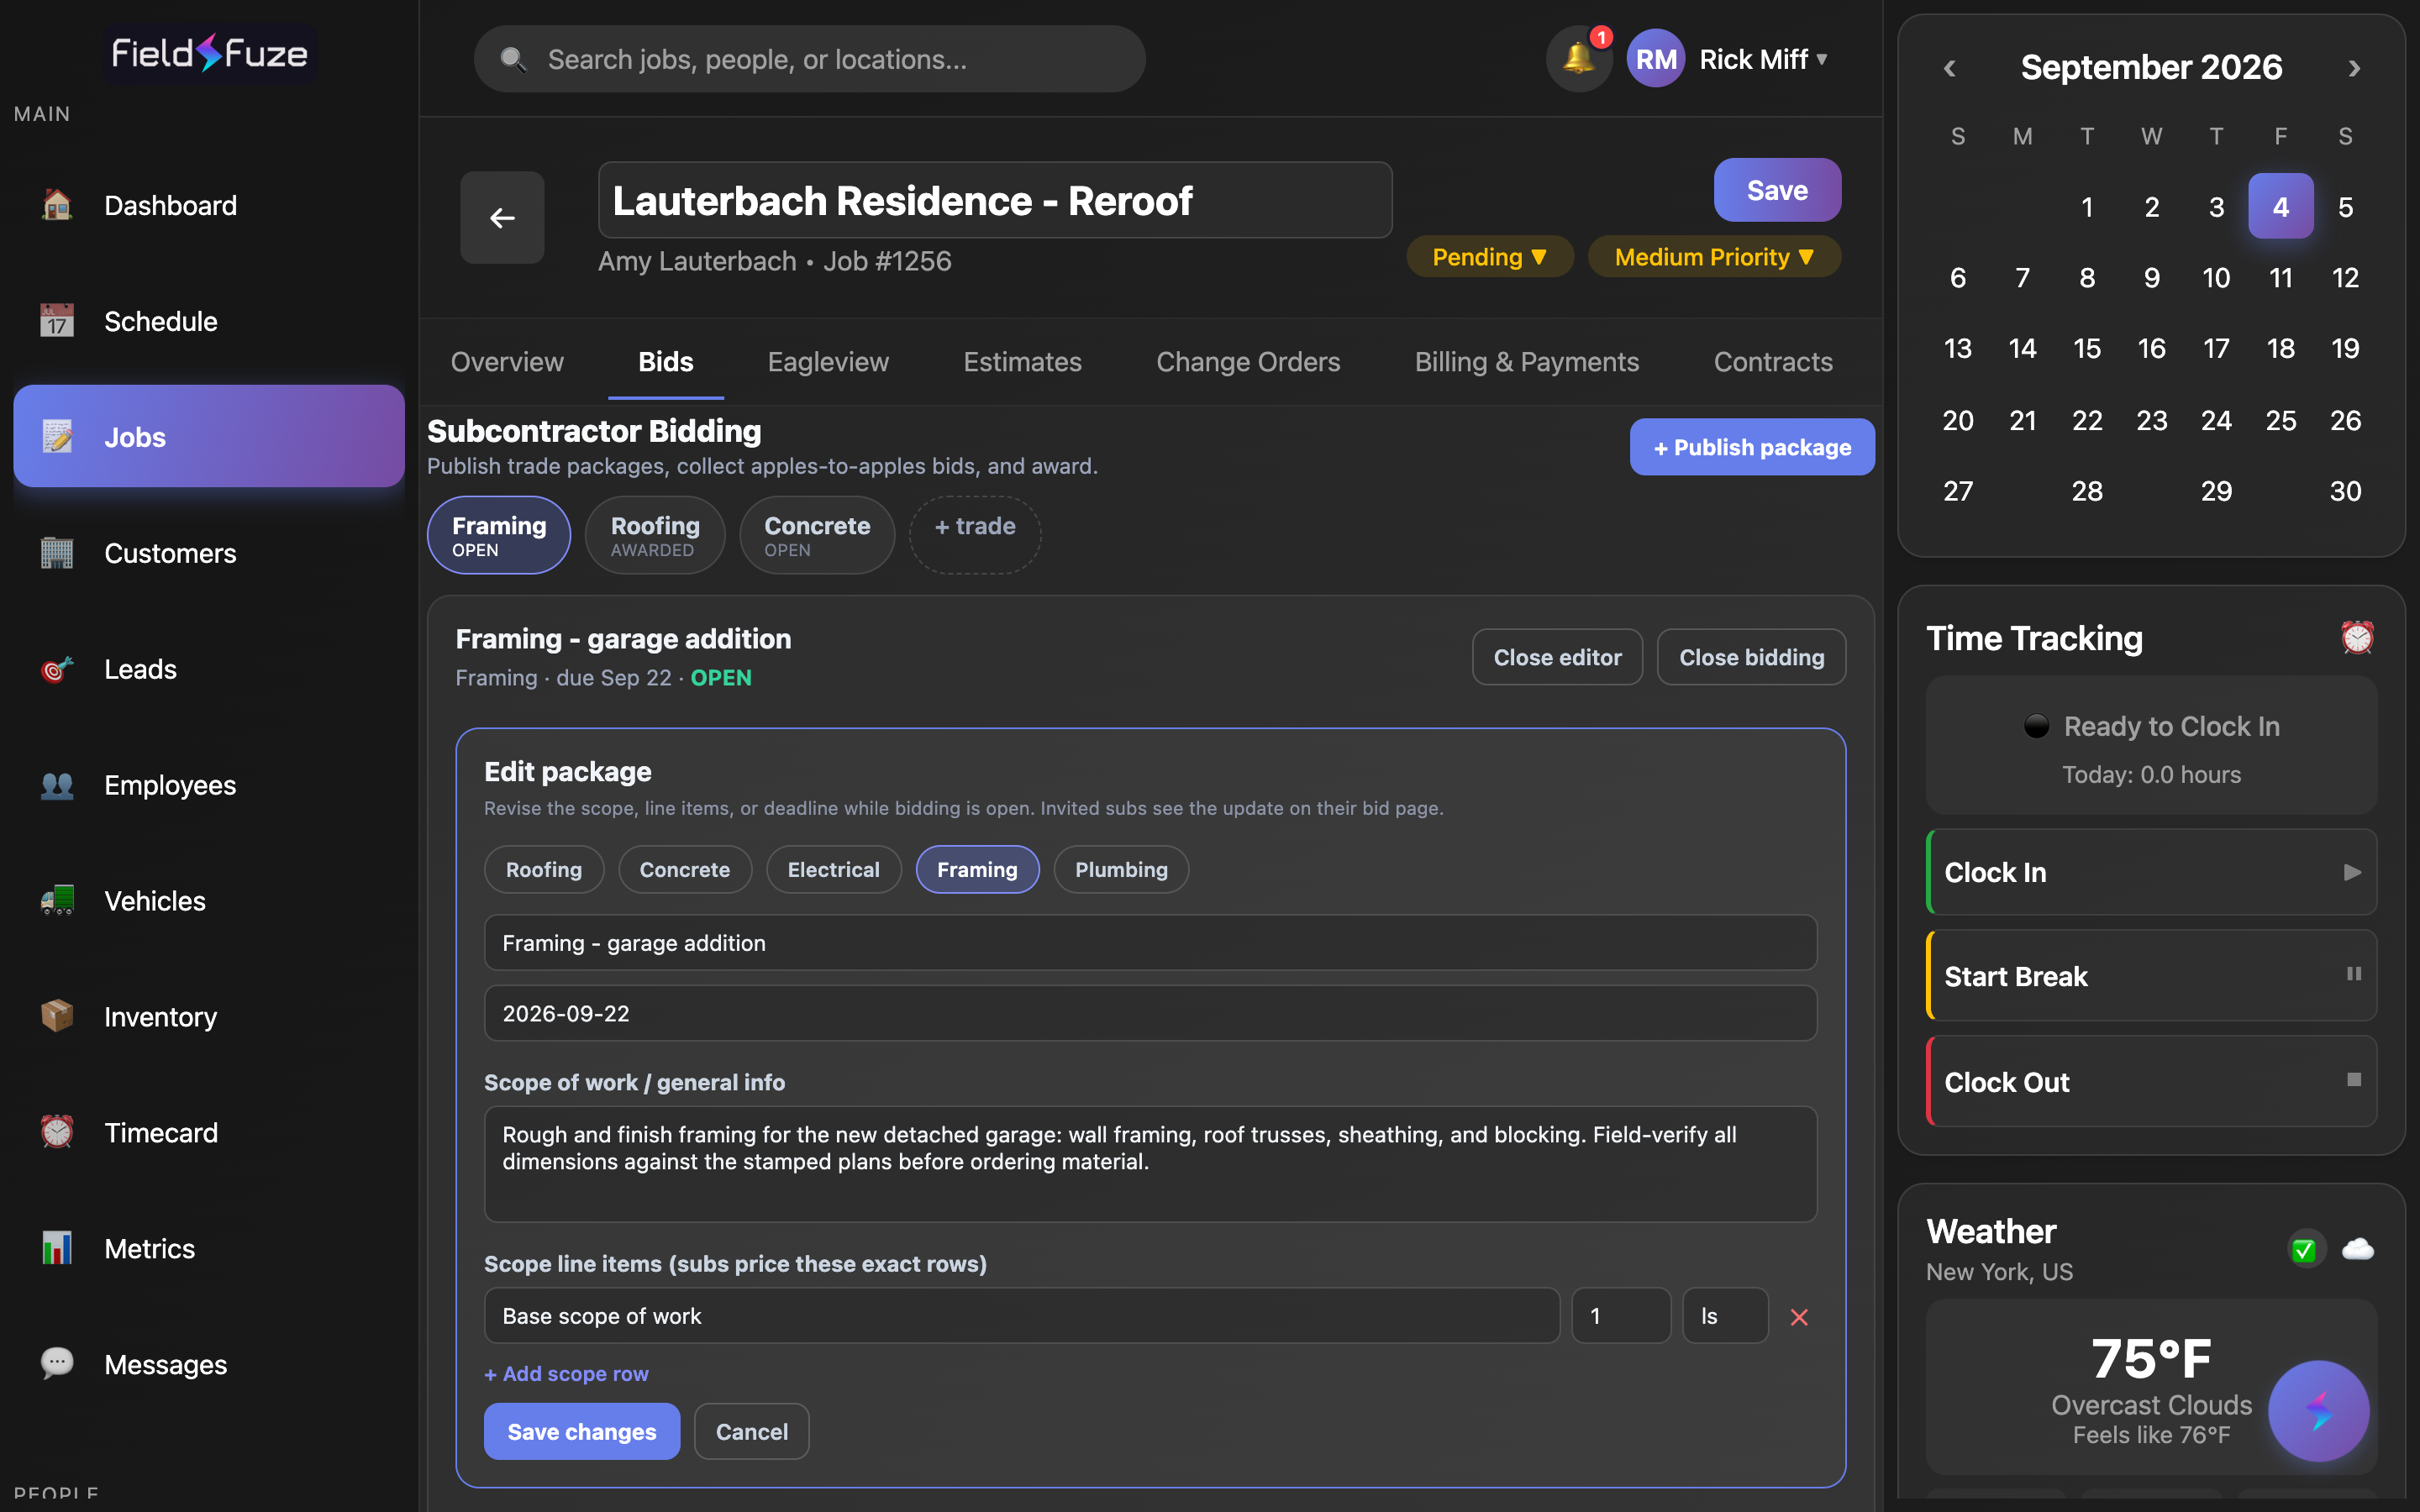Screen dimensions: 2420x1512
Task: Open the floating lightning assistant button
Action: 2318,1411
